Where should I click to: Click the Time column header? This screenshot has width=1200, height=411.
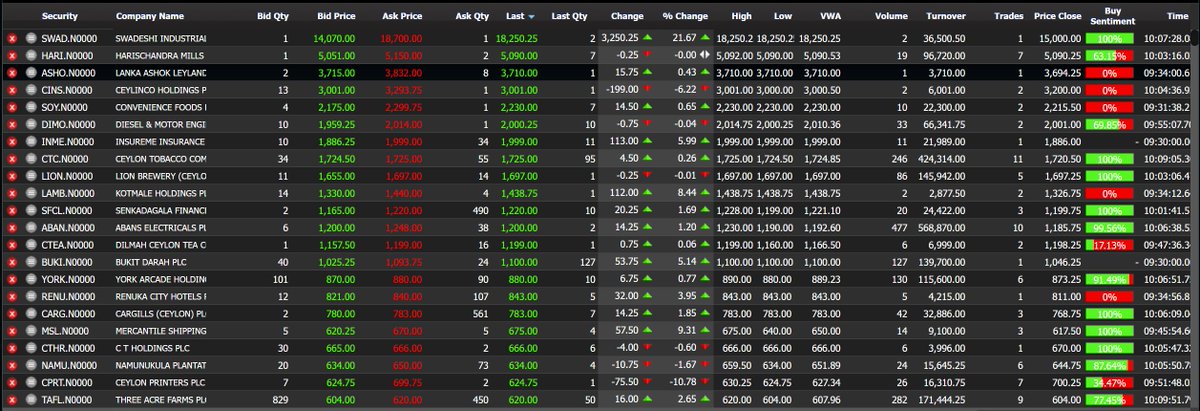pos(1177,17)
